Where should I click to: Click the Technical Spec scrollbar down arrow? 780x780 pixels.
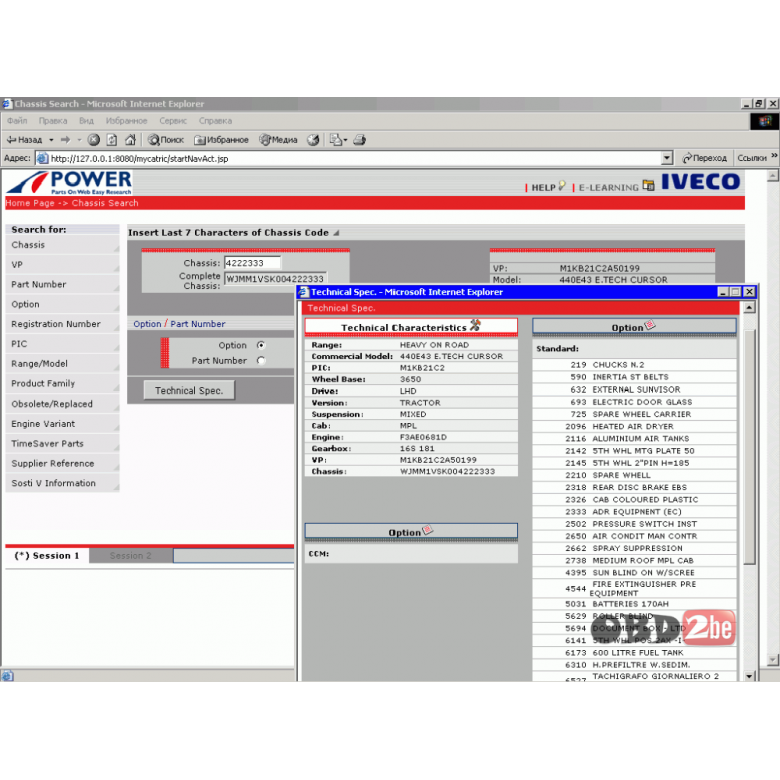pyautogui.click(x=749, y=676)
